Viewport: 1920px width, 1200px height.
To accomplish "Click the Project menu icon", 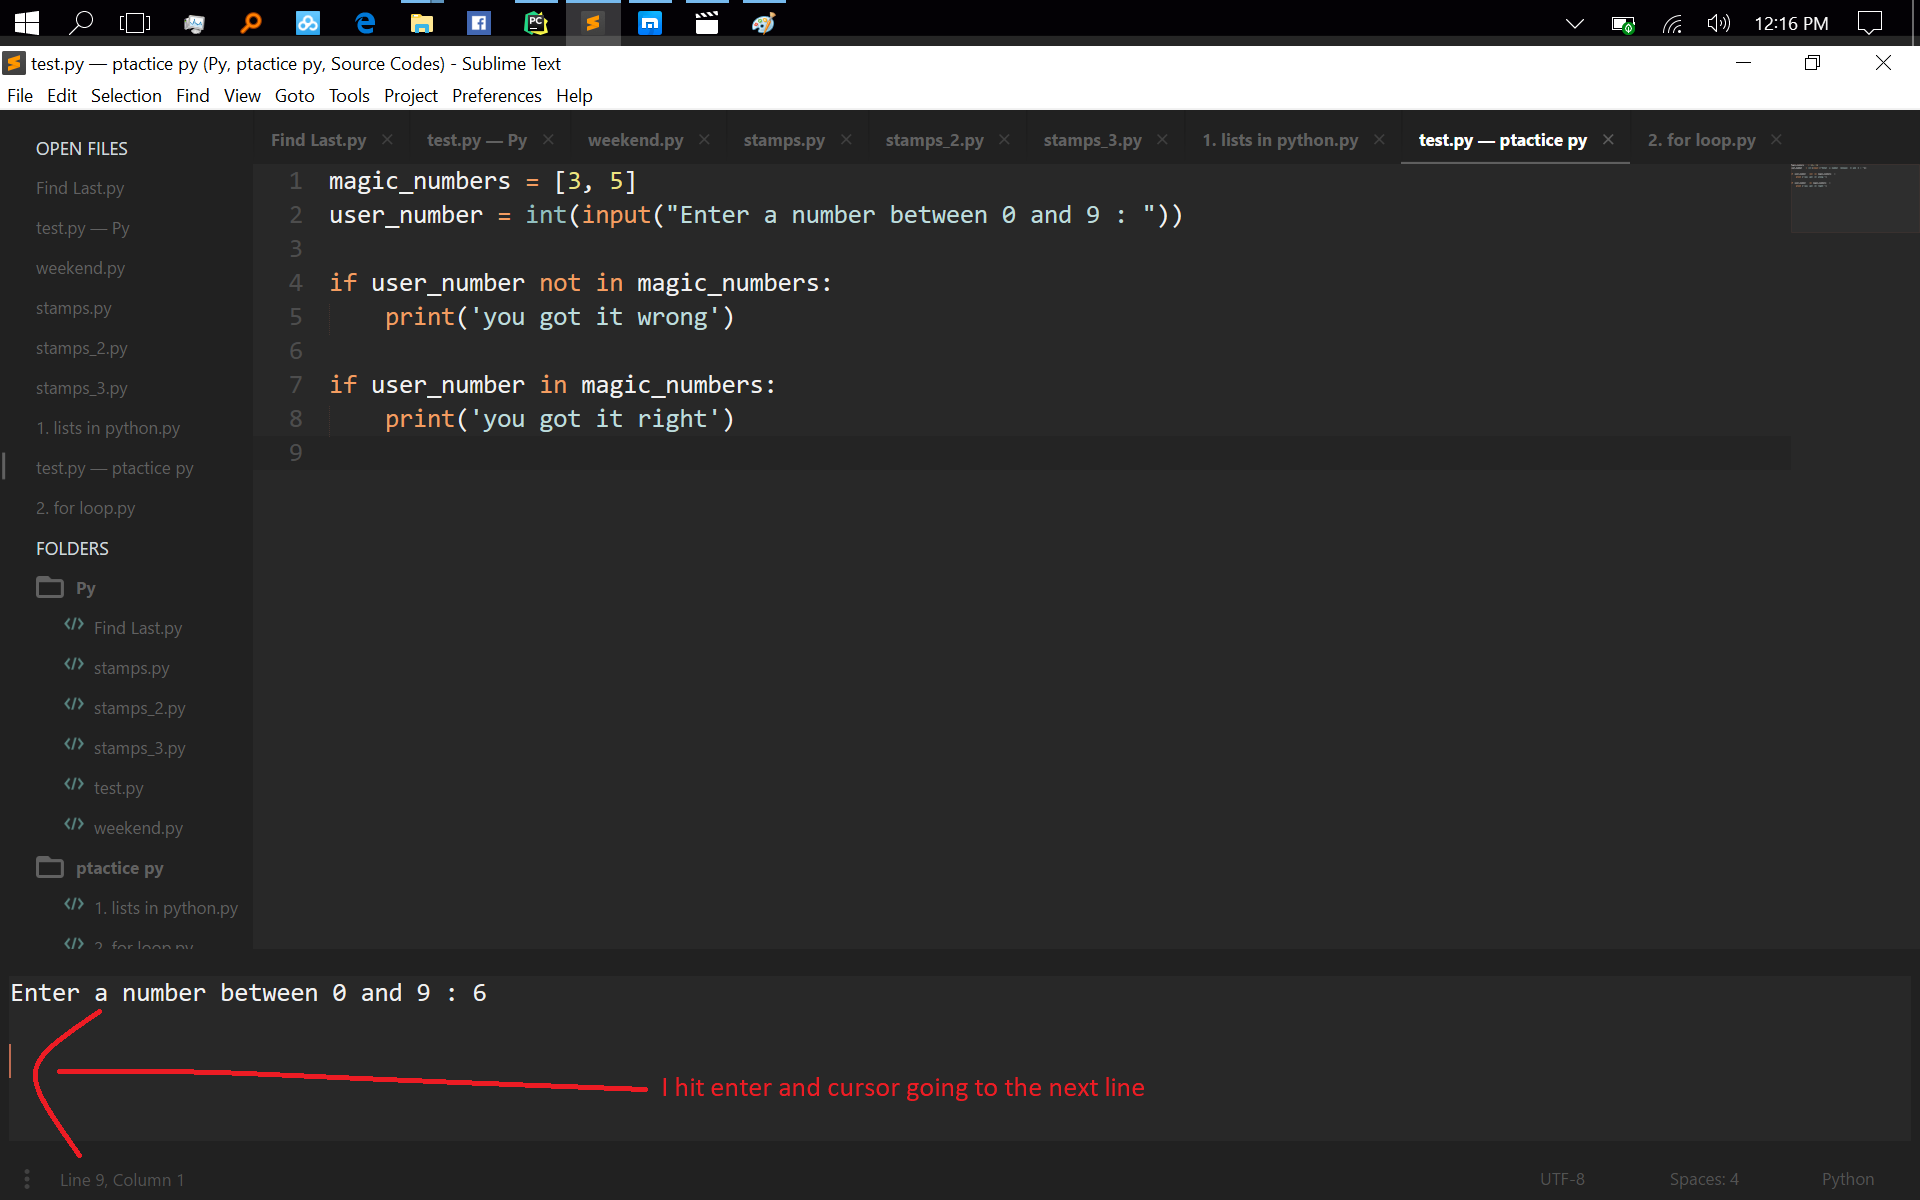I will click(x=409, y=95).
